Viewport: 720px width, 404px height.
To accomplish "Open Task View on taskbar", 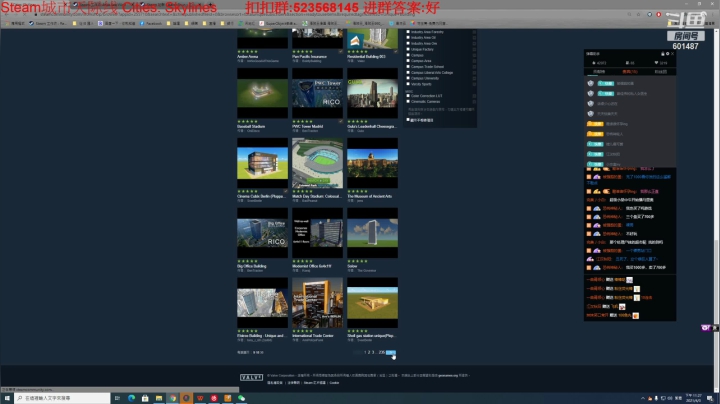I will 118,398.
